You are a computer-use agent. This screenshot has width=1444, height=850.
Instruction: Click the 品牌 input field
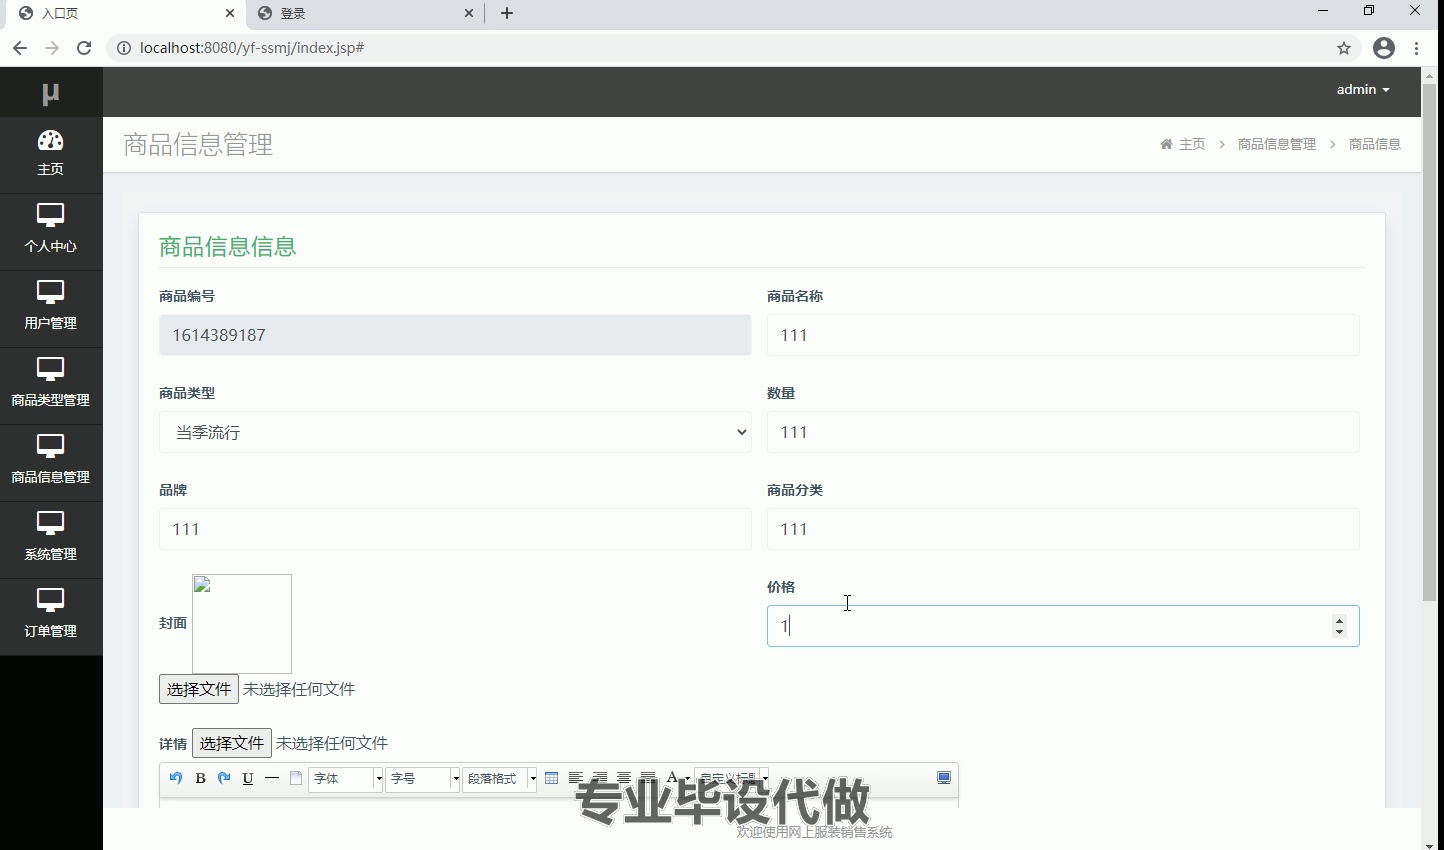[x=455, y=529]
